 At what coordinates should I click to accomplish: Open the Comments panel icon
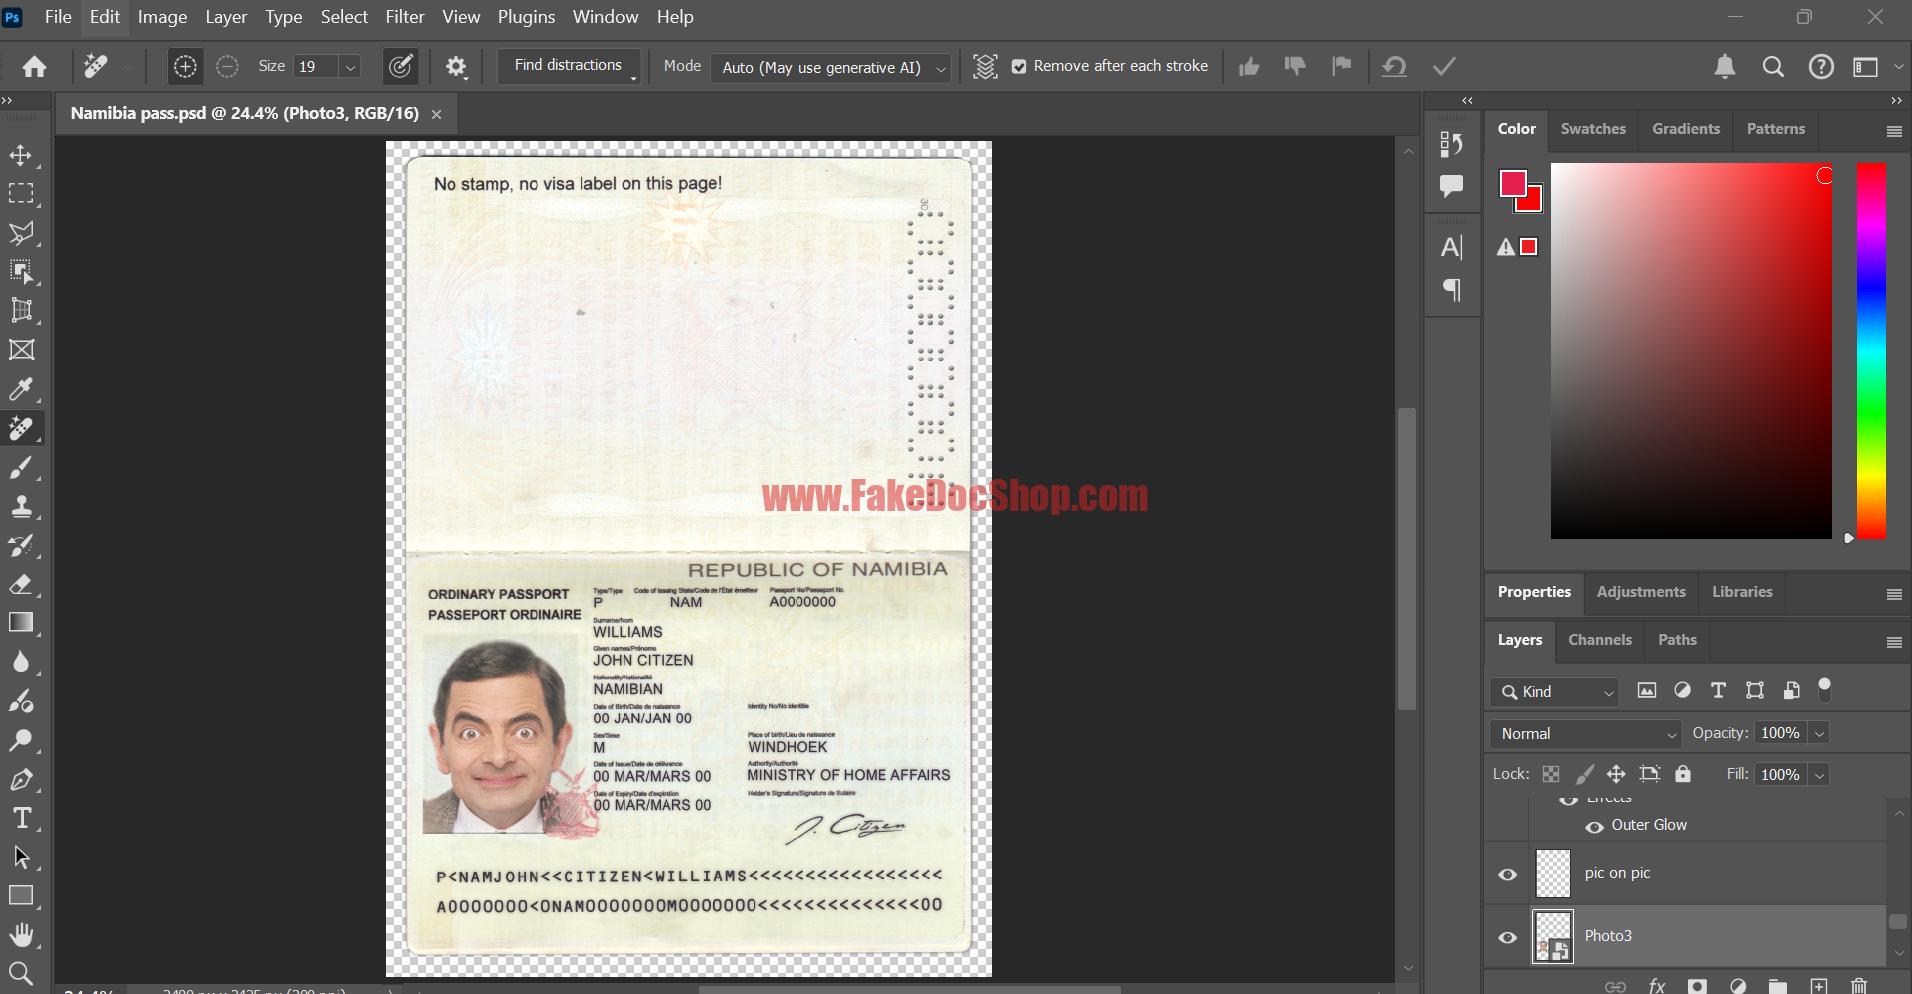click(x=1452, y=186)
